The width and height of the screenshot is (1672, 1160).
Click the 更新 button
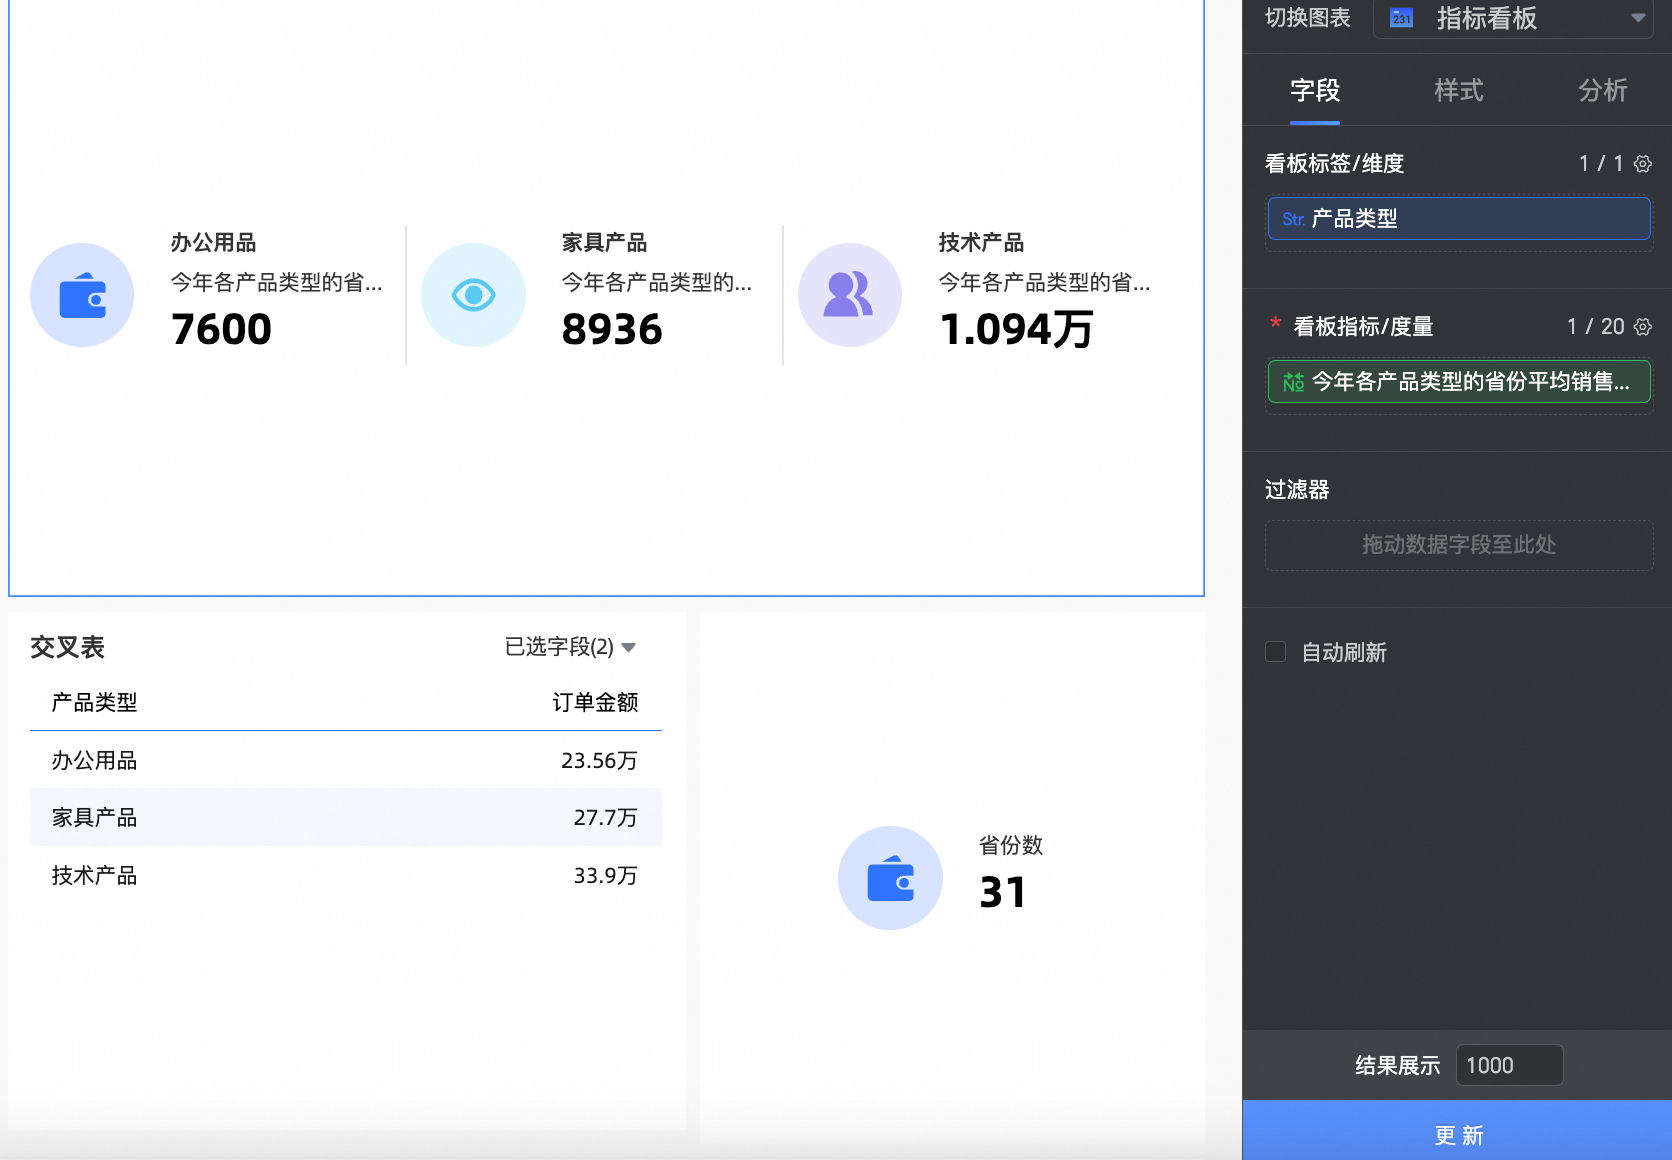[x=1457, y=1131]
